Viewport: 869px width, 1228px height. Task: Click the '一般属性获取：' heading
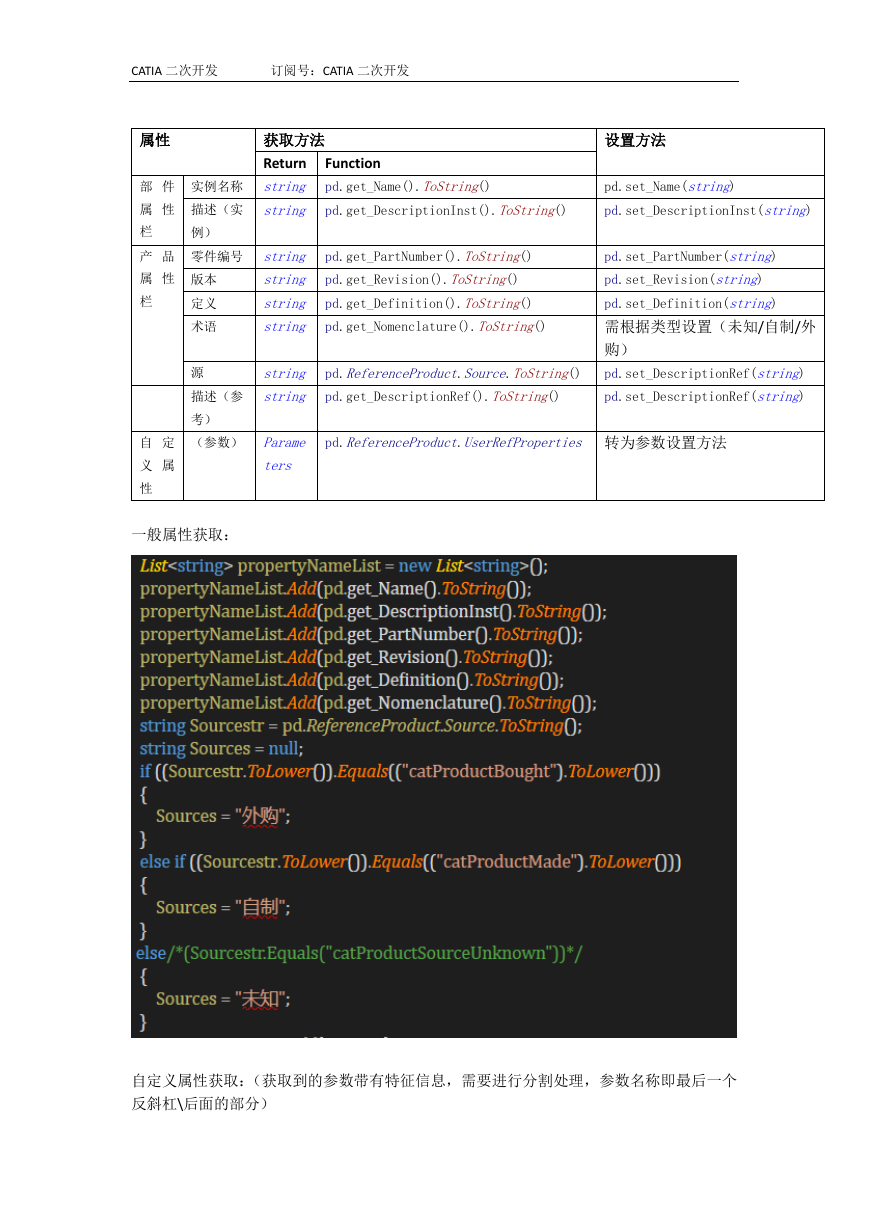pos(180,534)
